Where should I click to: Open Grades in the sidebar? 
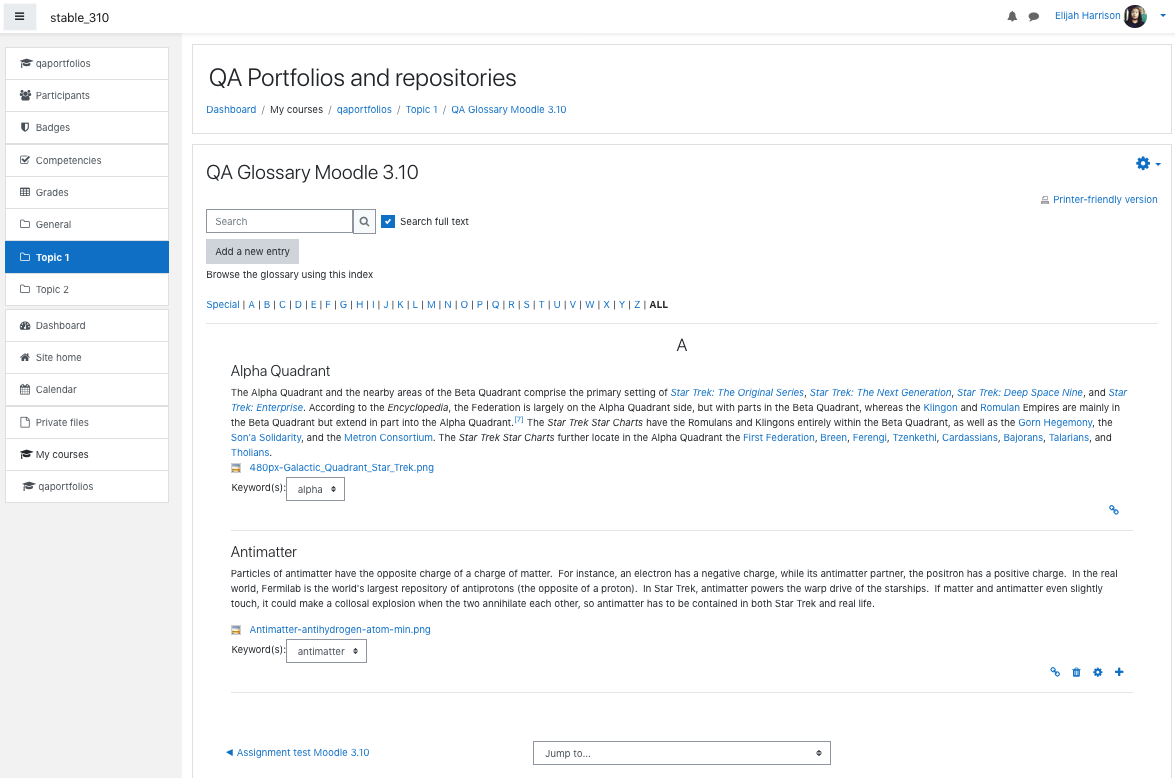(x=87, y=193)
